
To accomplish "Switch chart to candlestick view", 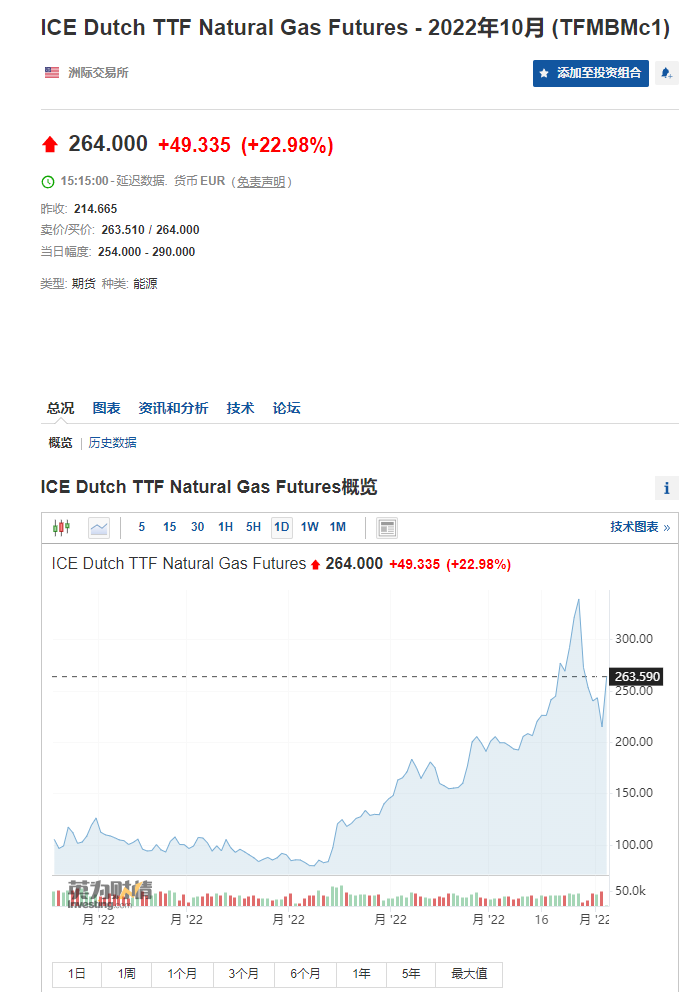I will pyautogui.click(x=62, y=527).
